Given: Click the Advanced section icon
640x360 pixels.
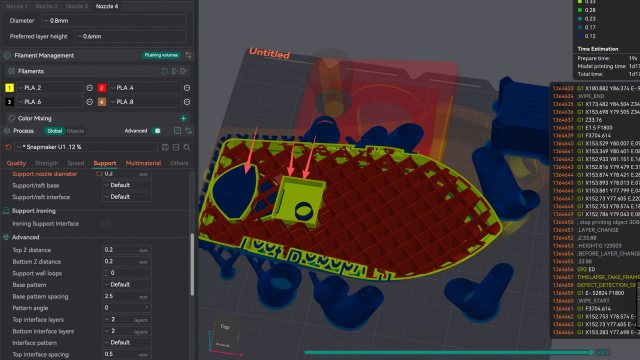Looking at the screenshot, I should pyautogui.click(x=6, y=237).
